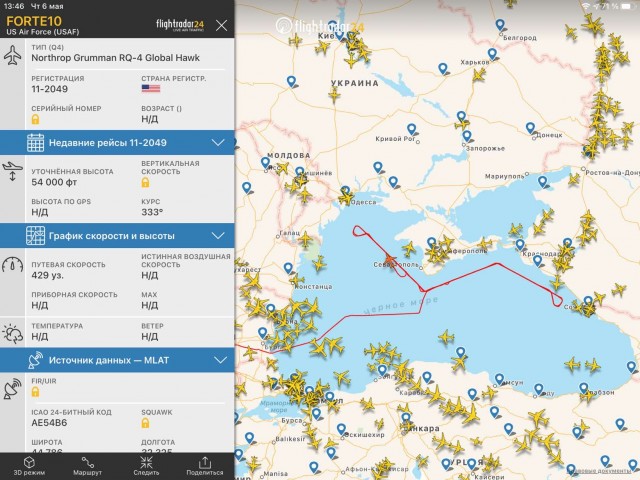Tap the Маршрут route button
Image resolution: width=640 pixels, height=480 pixels.
coord(87,466)
